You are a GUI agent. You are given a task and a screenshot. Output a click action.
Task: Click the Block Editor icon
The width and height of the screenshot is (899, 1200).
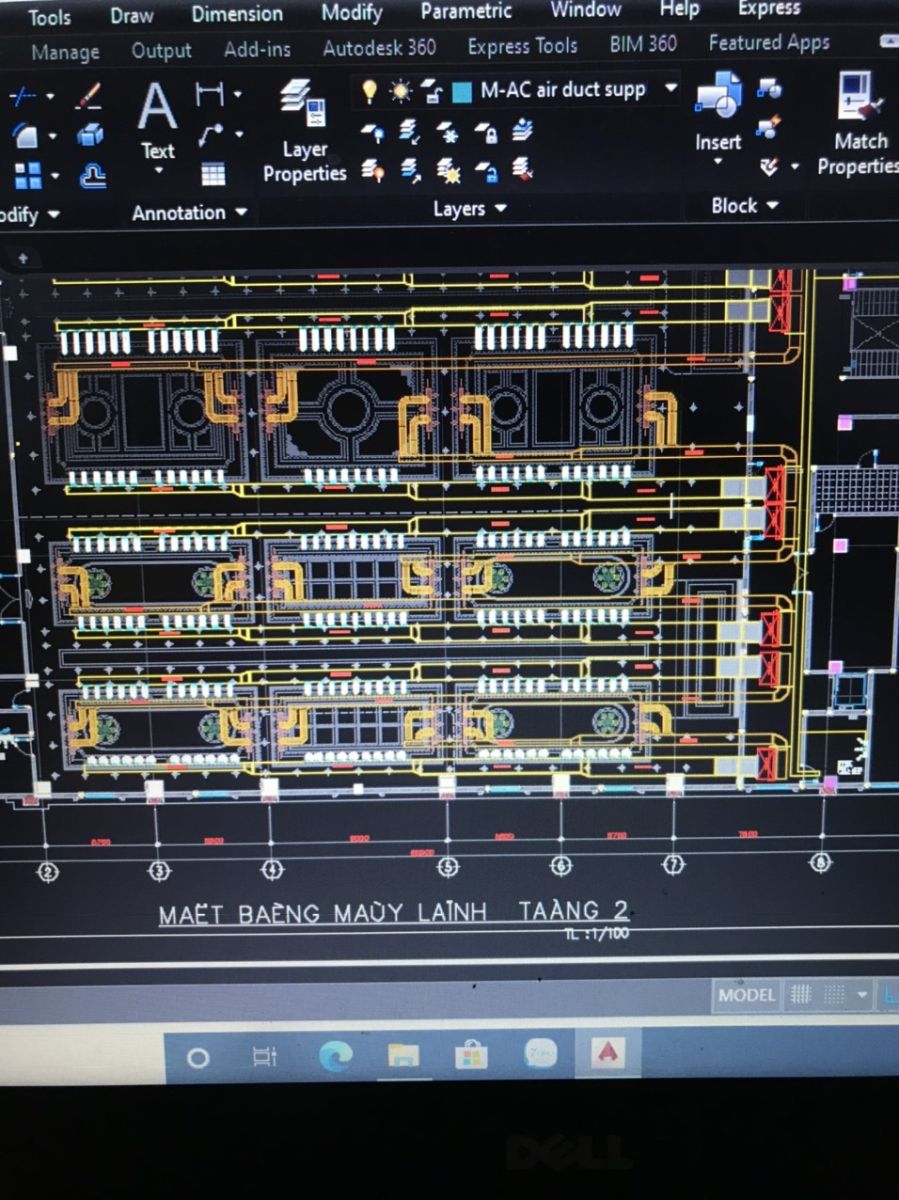[769, 127]
